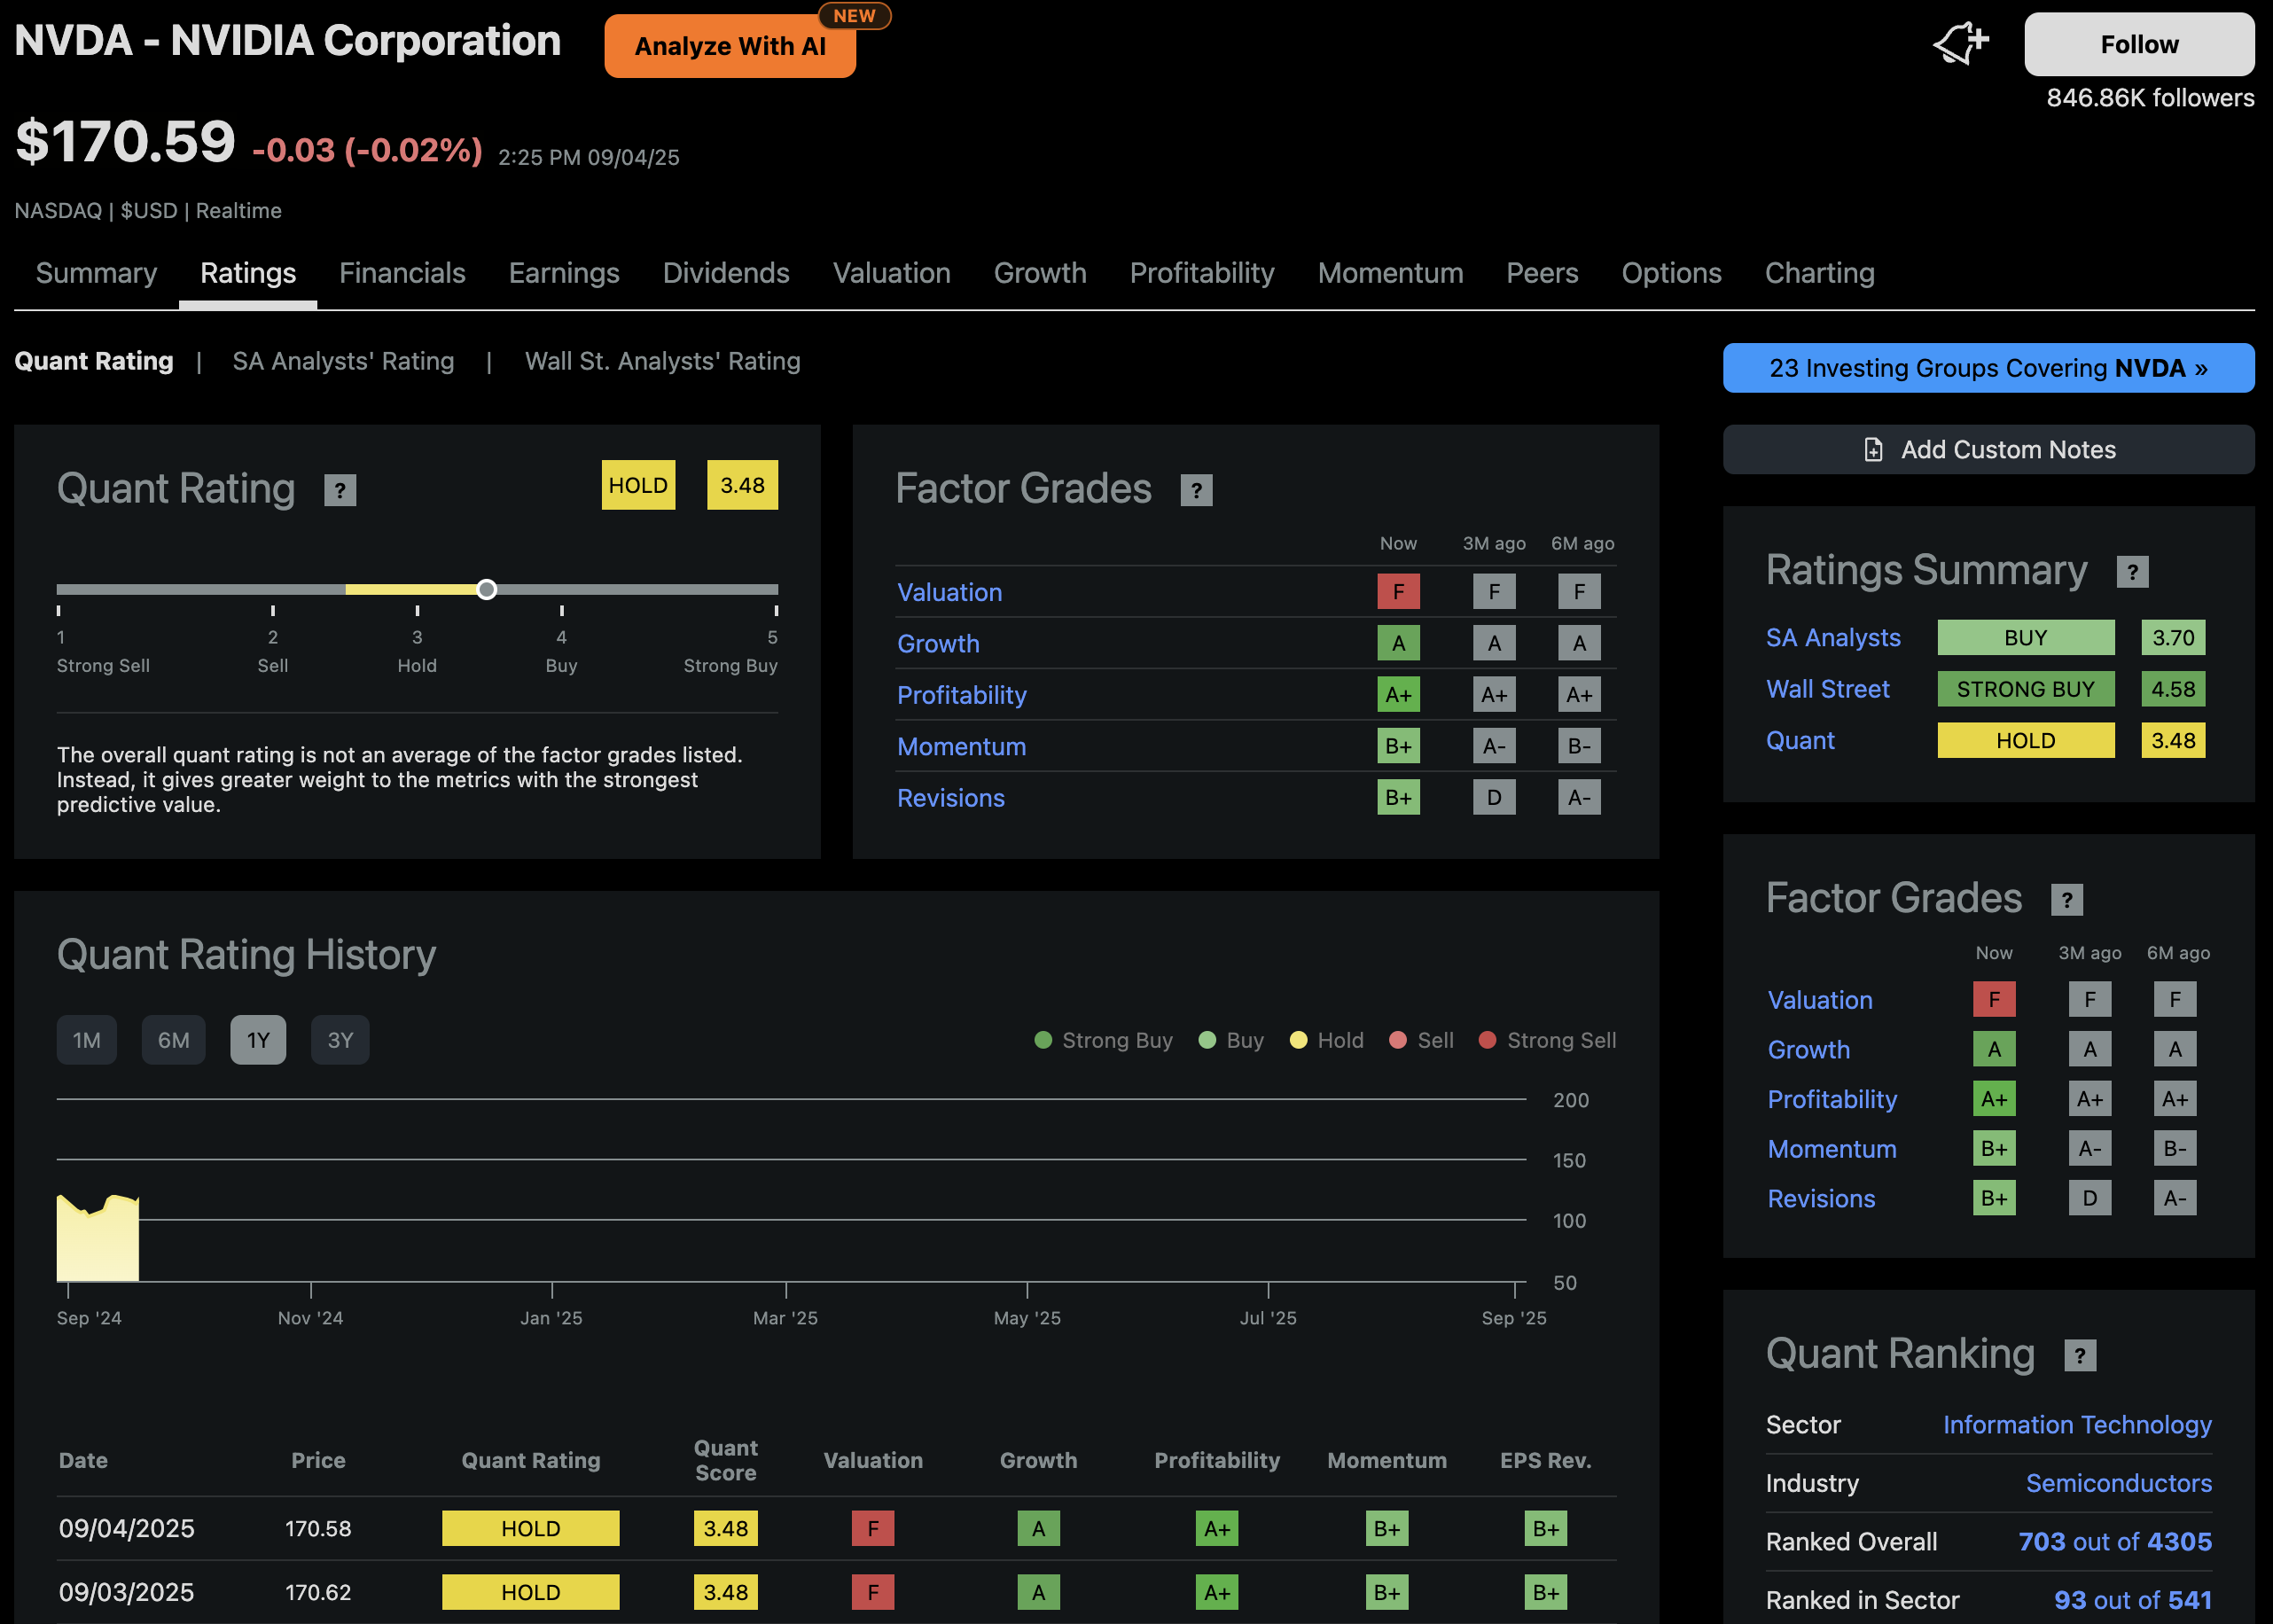This screenshot has width=2273, height=1624.
Task: Click the Quant Ranking help icon
Action: [x=2080, y=1355]
